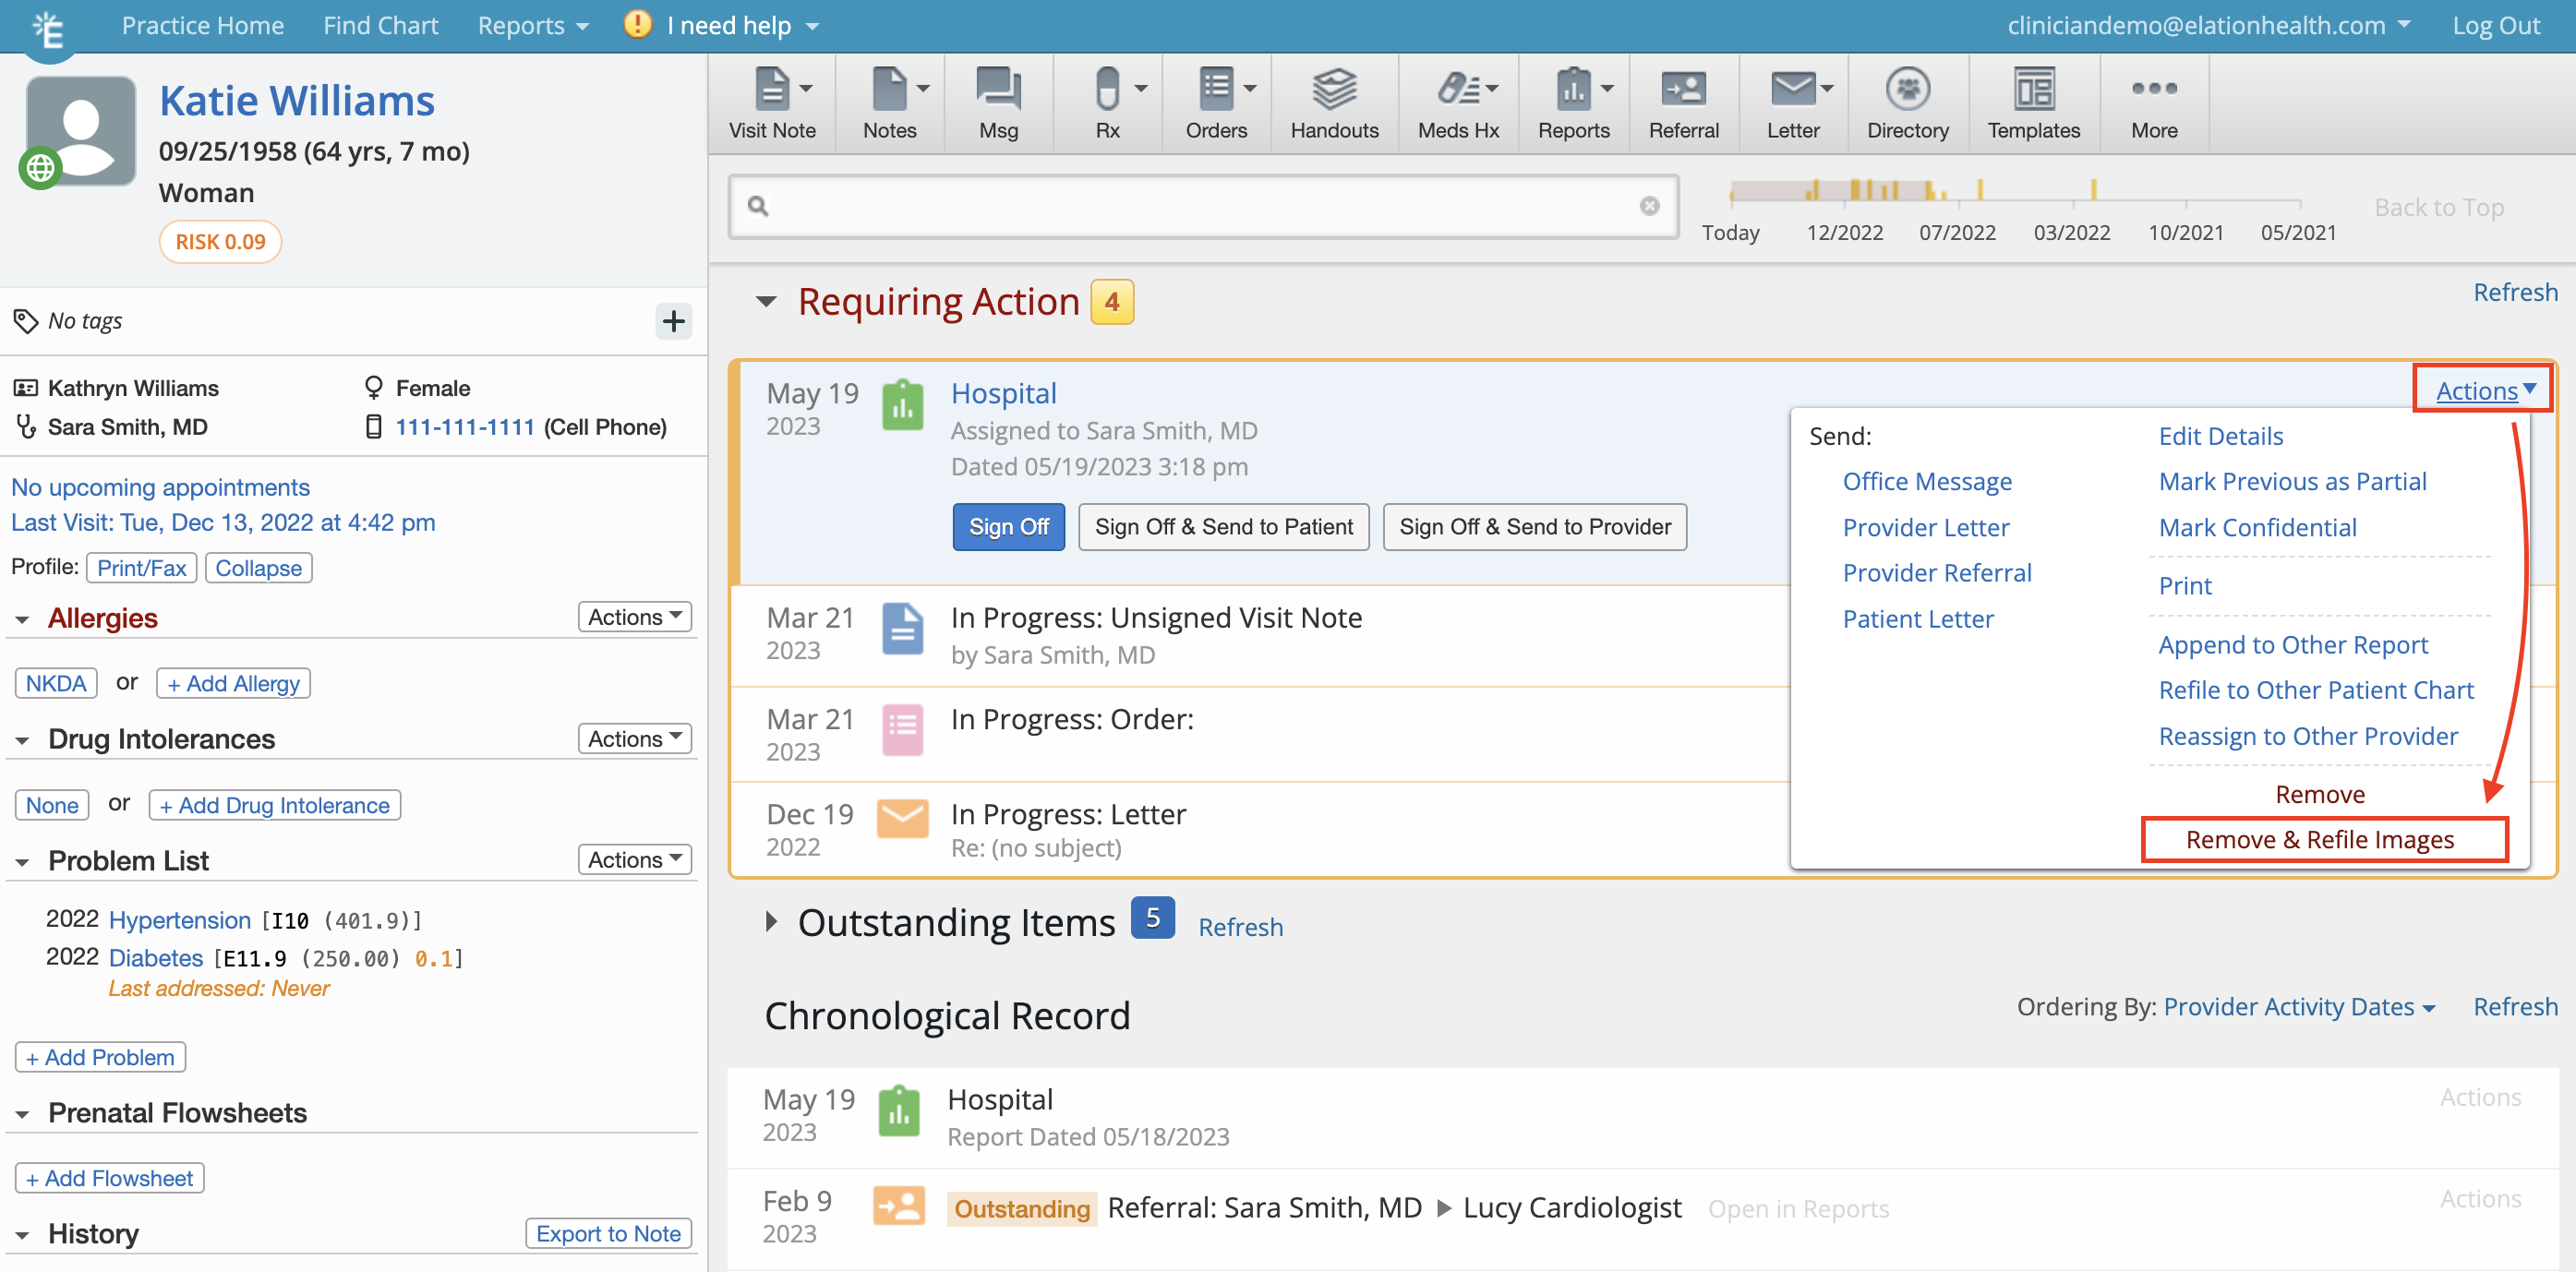Click Sign Off & Send to Patient
Screen dimensions: 2576x1272
point(1223,526)
